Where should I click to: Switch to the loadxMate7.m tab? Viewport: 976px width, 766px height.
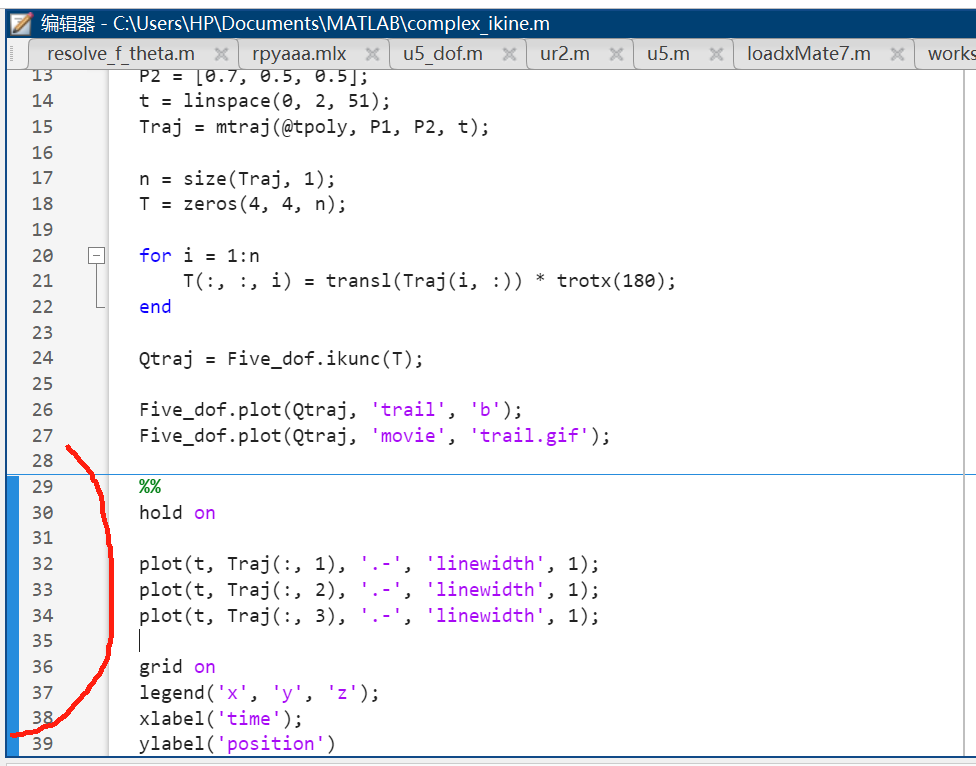point(809,54)
